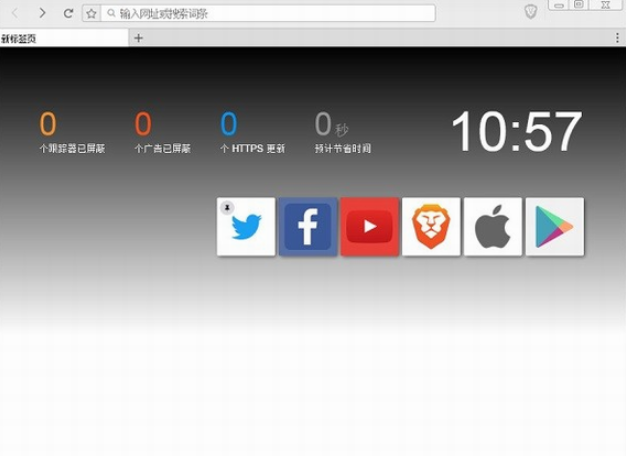Image resolution: width=626 pixels, height=456 pixels.
Task: Open the Google Play shortcut tile
Action: click(x=555, y=227)
